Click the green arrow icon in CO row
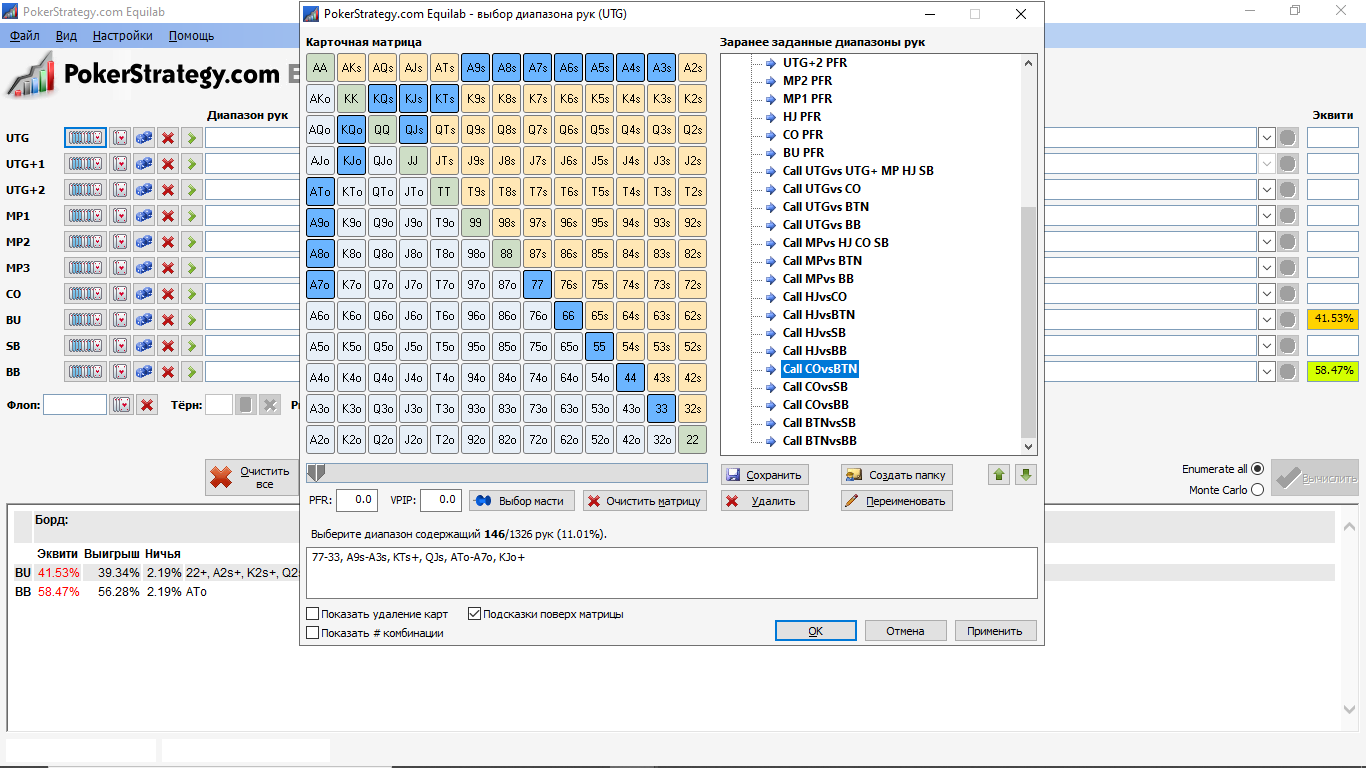Viewport: 1366px width, 768px height. [x=191, y=293]
